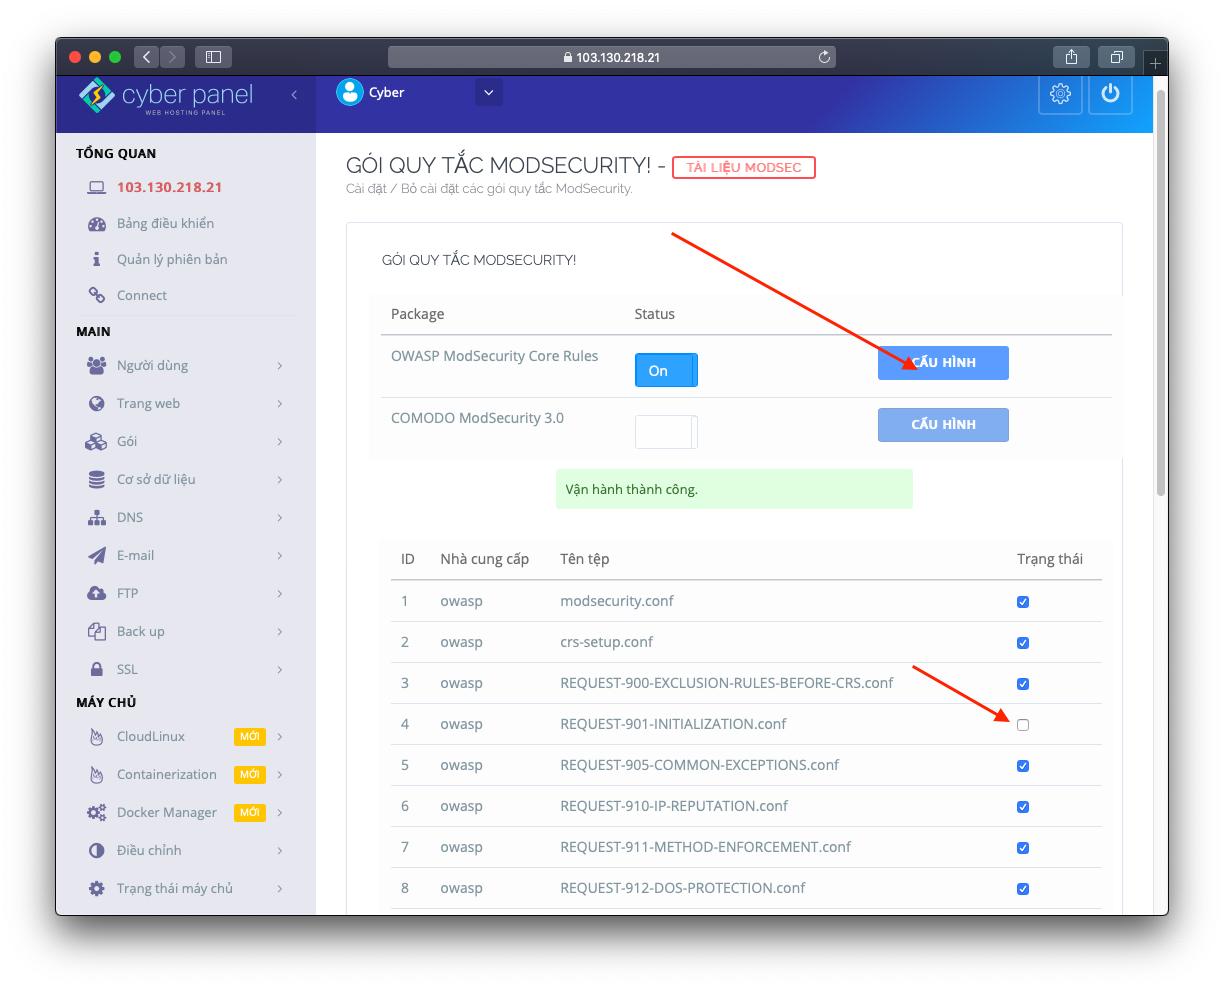Check the REQUEST-901-INITIALIZATION.conf checkbox

point(1023,725)
